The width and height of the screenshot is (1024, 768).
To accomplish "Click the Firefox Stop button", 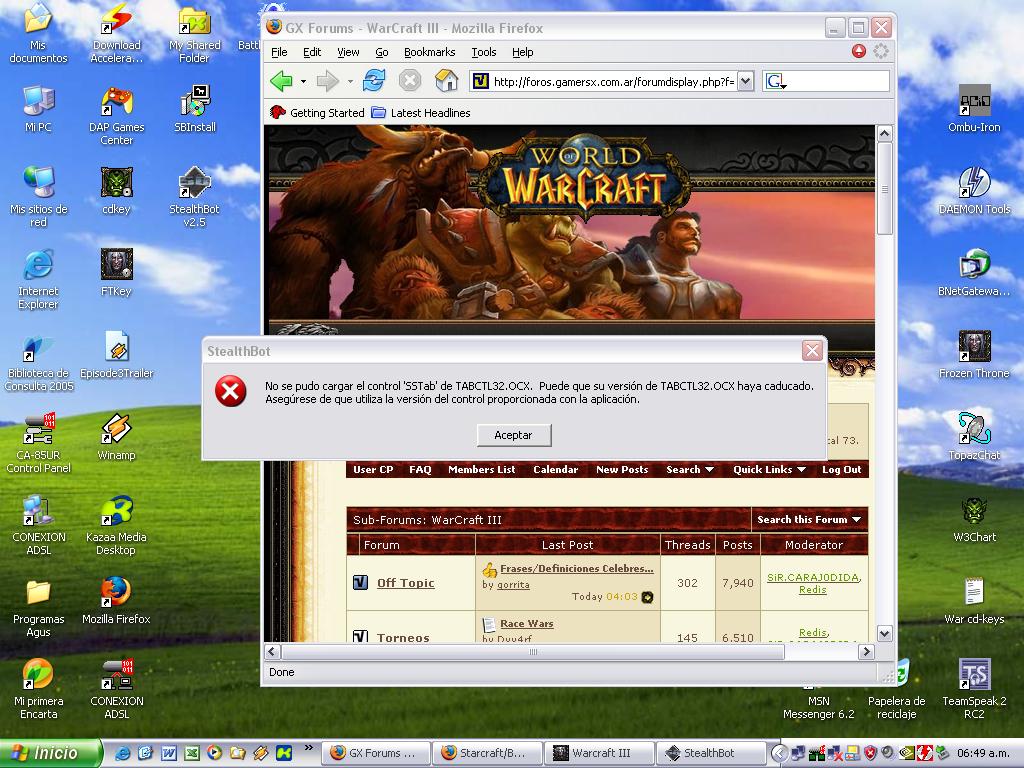I will click(409, 81).
